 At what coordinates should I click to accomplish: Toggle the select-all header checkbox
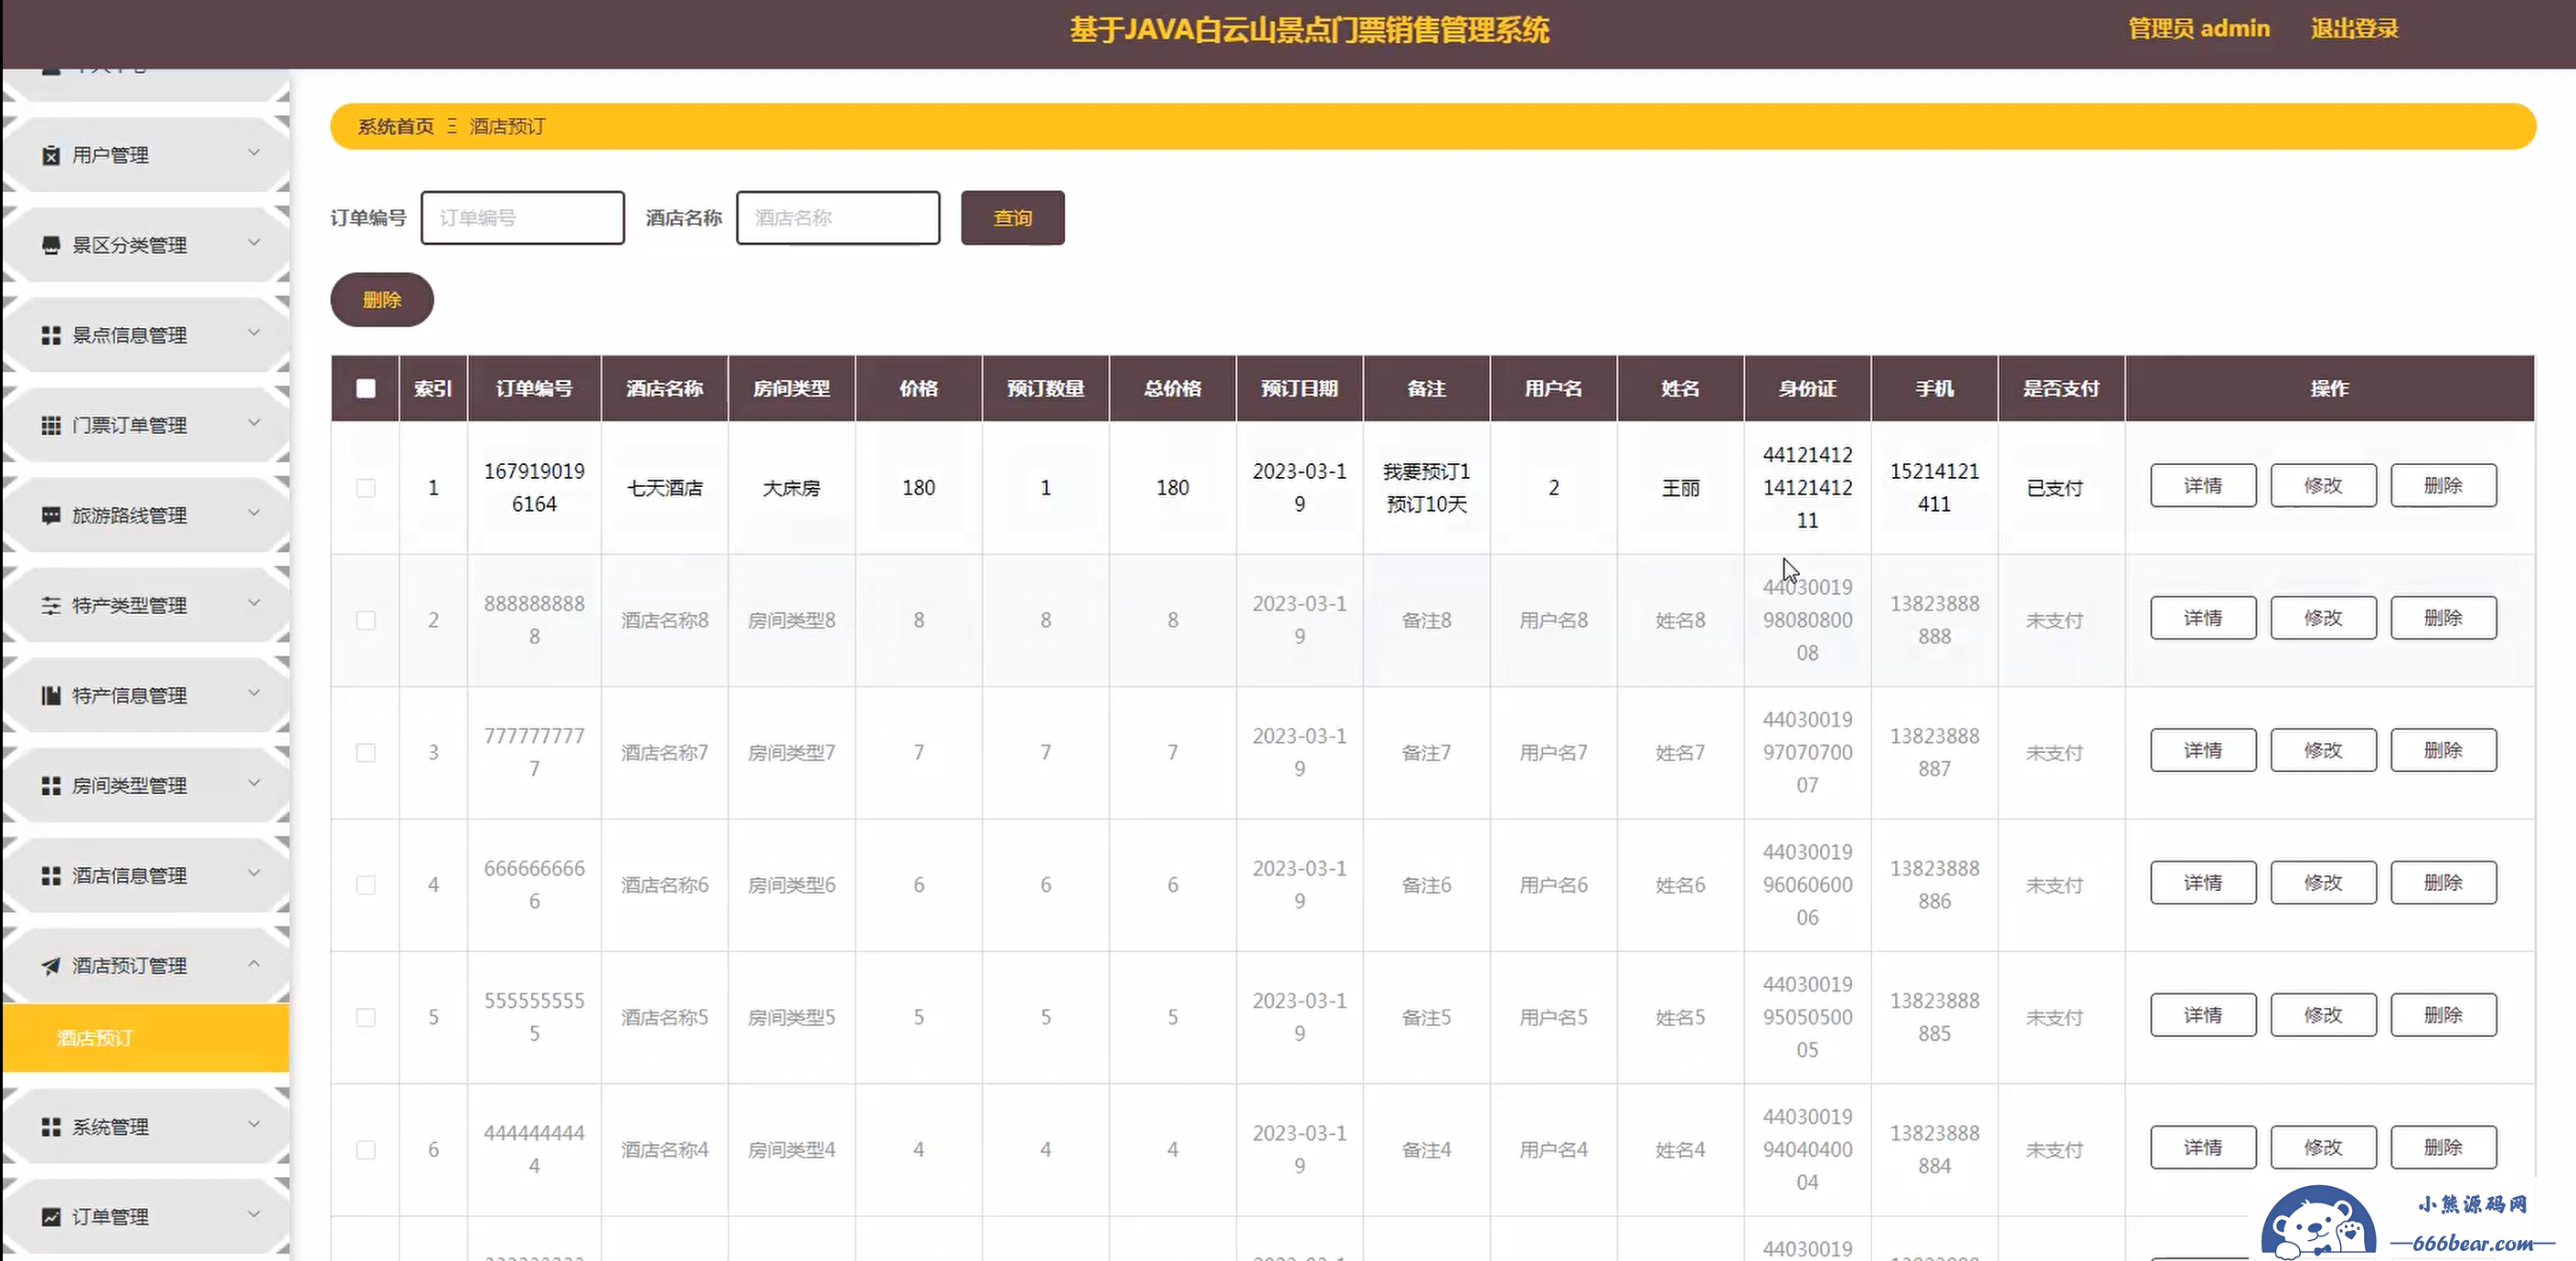coord(366,388)
